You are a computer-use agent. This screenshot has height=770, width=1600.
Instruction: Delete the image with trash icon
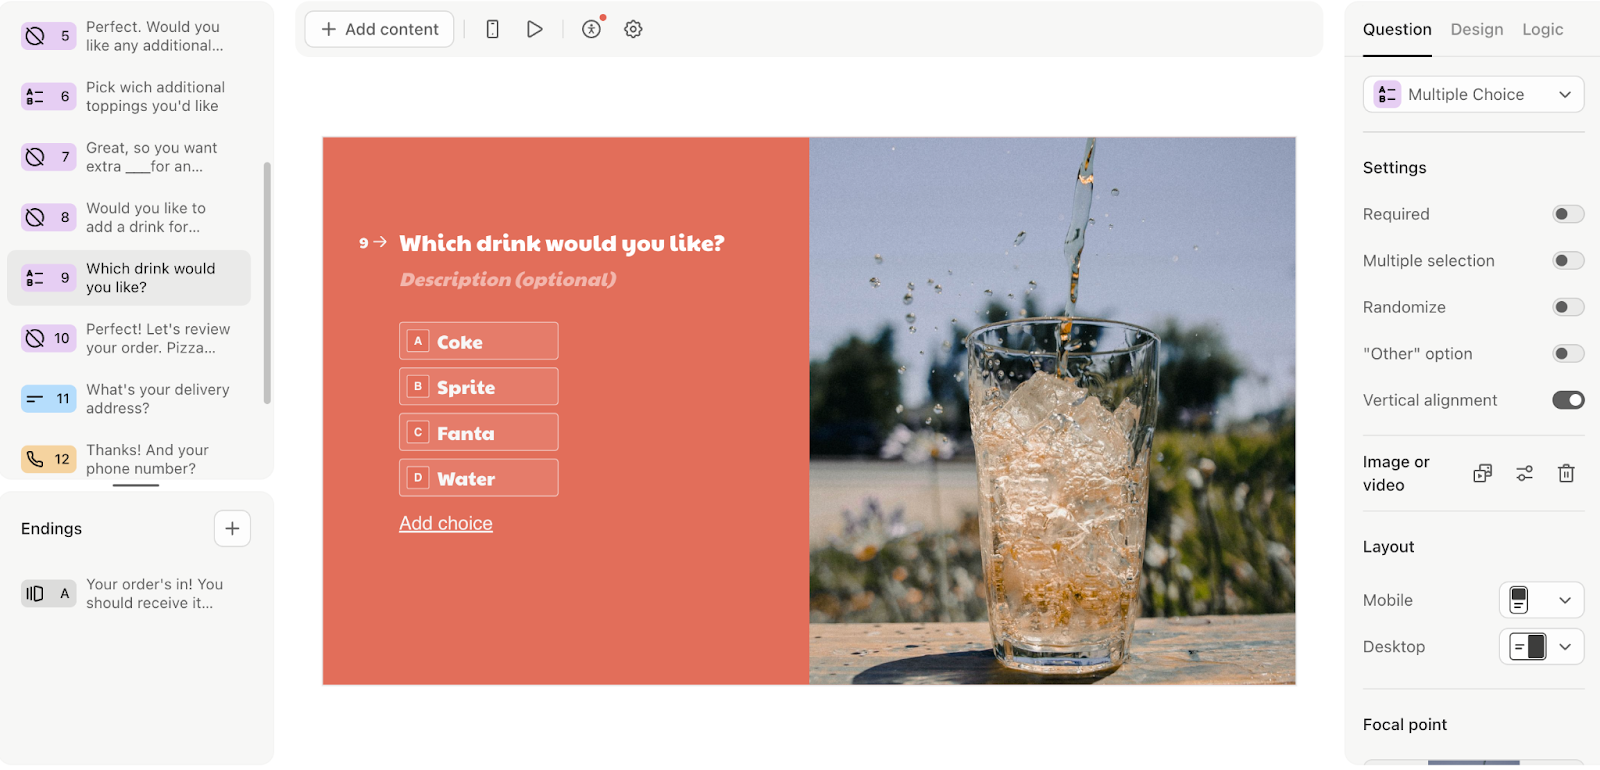point(1566,473)
